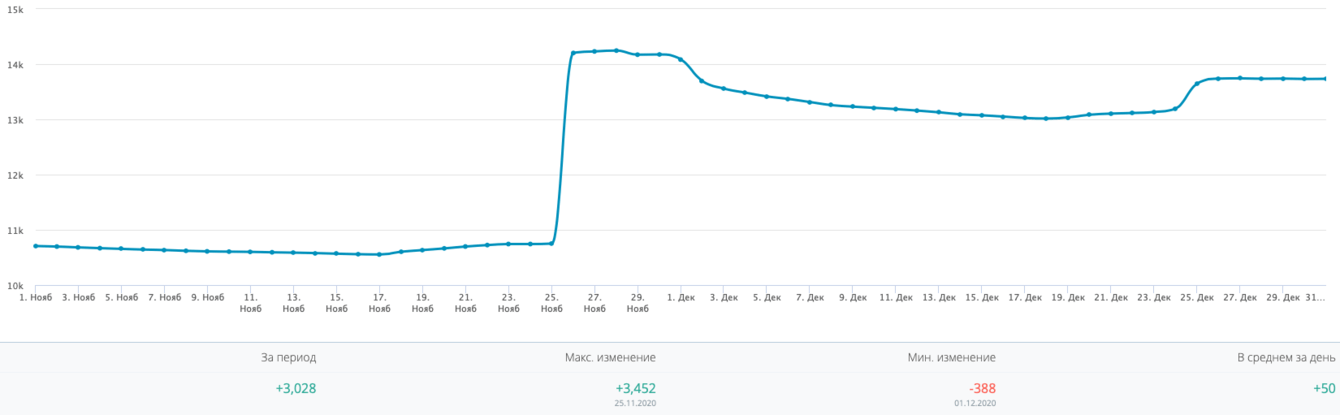The height and width of the screenshot is (415, 1340).
Task: Click the В среднем за день value +50
Action: pyautogui.click(x=1324, y=388)
